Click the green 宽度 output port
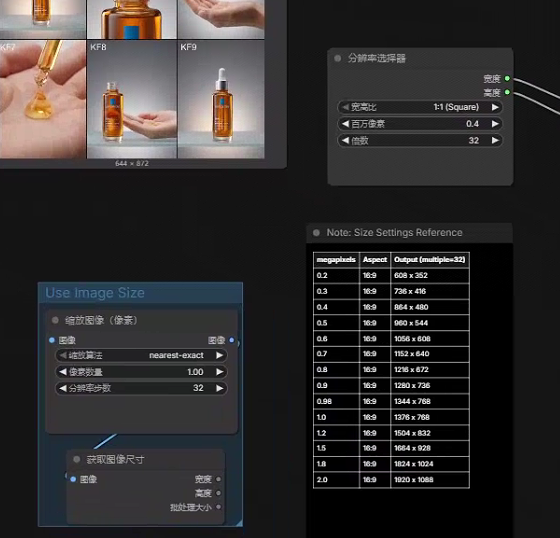The height and width of the screenshot is (538, 560). [x=507, y=78]
